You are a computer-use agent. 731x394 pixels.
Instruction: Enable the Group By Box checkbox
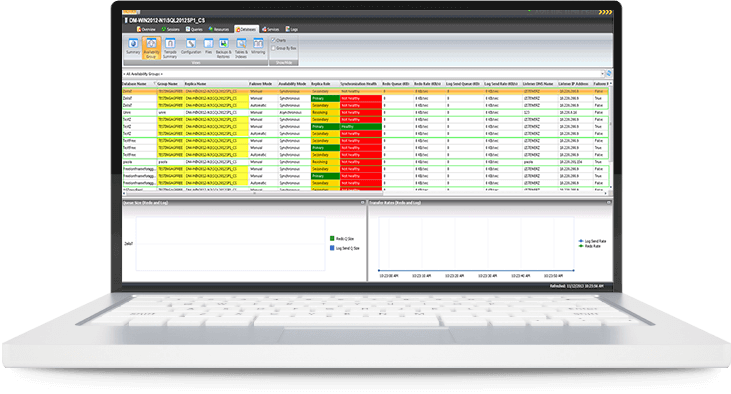tap(274, 48)
